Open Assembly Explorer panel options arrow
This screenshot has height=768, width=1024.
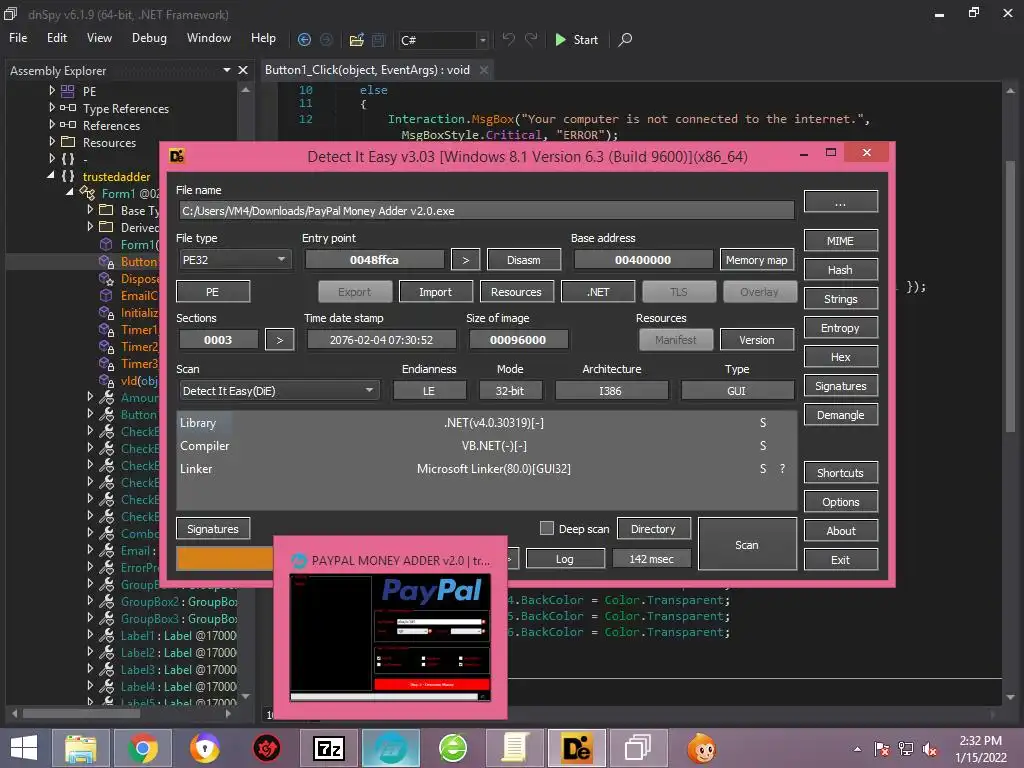(x=227, y=70)
